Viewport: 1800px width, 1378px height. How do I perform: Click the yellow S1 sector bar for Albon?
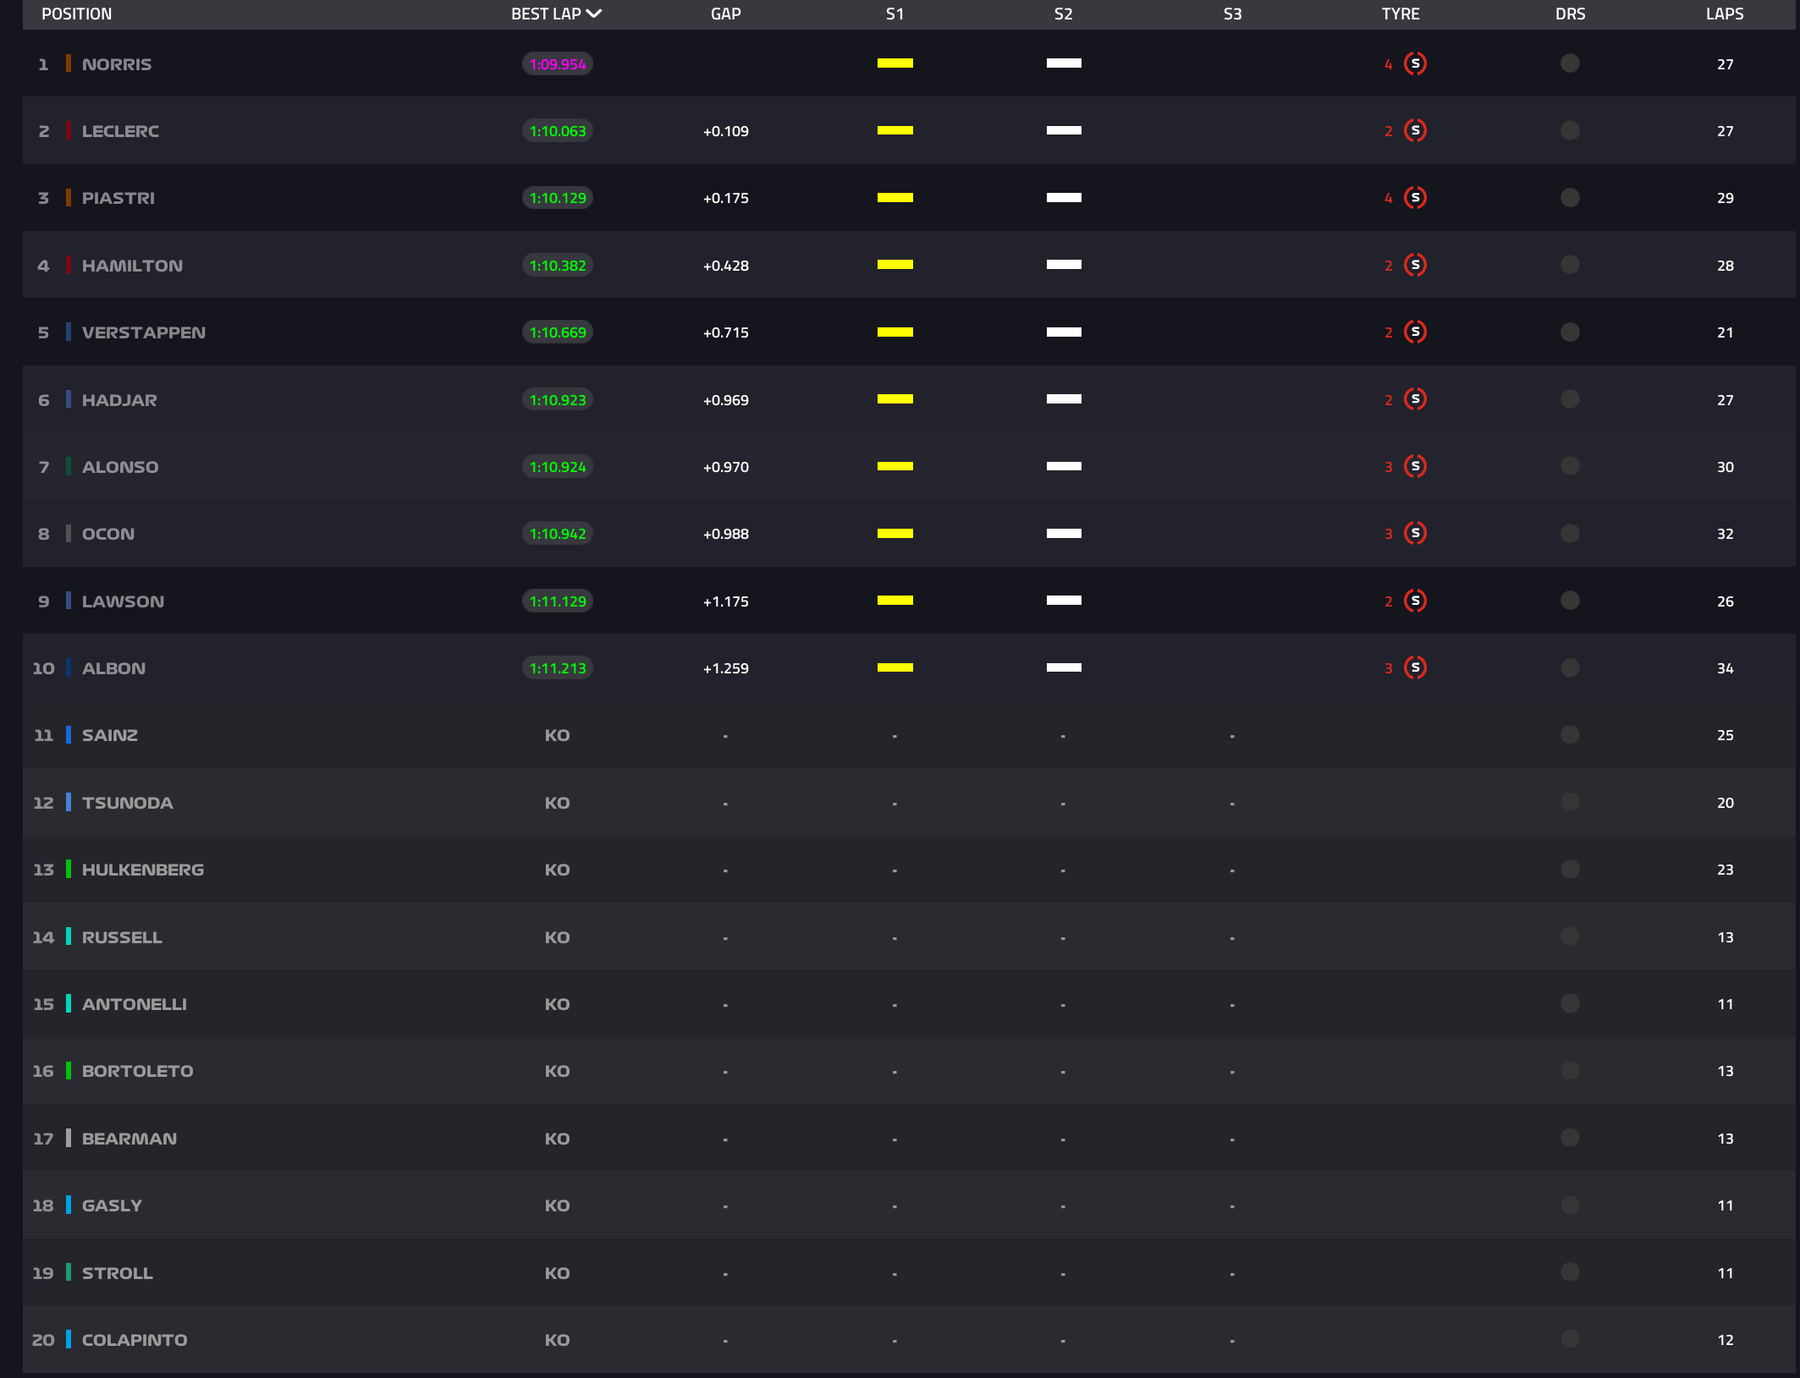click(x=895, y=667)
